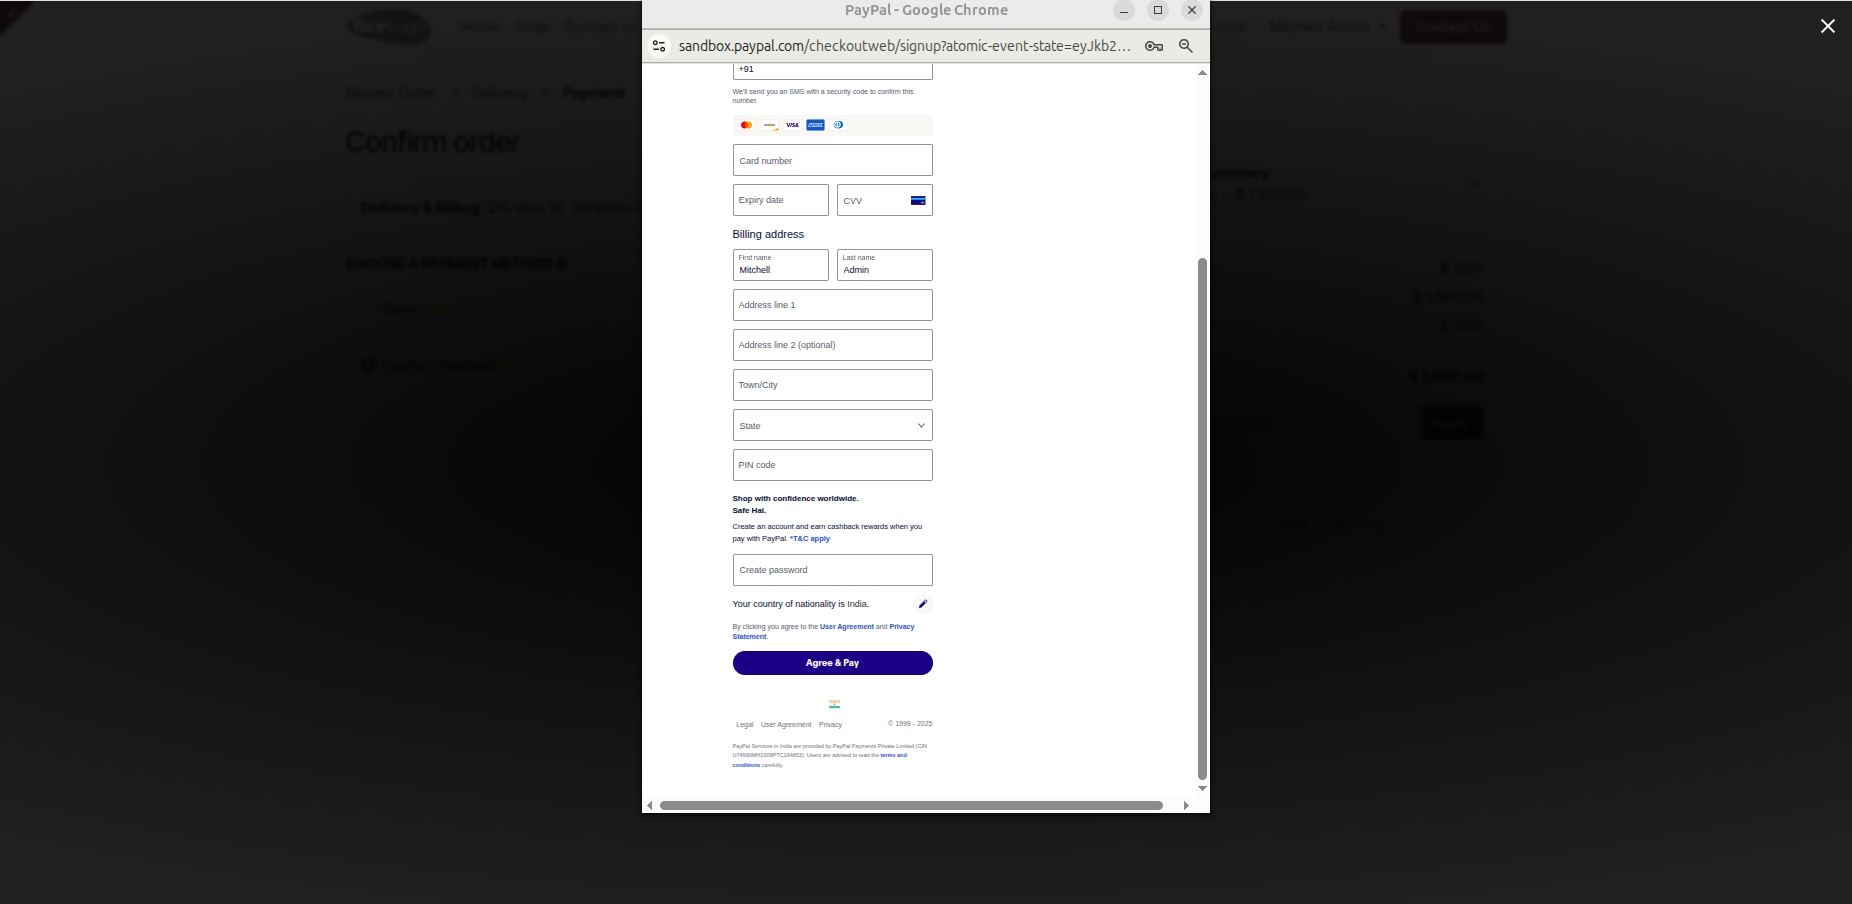Viewport: 1852px width, 904px height.
Task: Open the terms and conditions link
Action: point(820,760)
